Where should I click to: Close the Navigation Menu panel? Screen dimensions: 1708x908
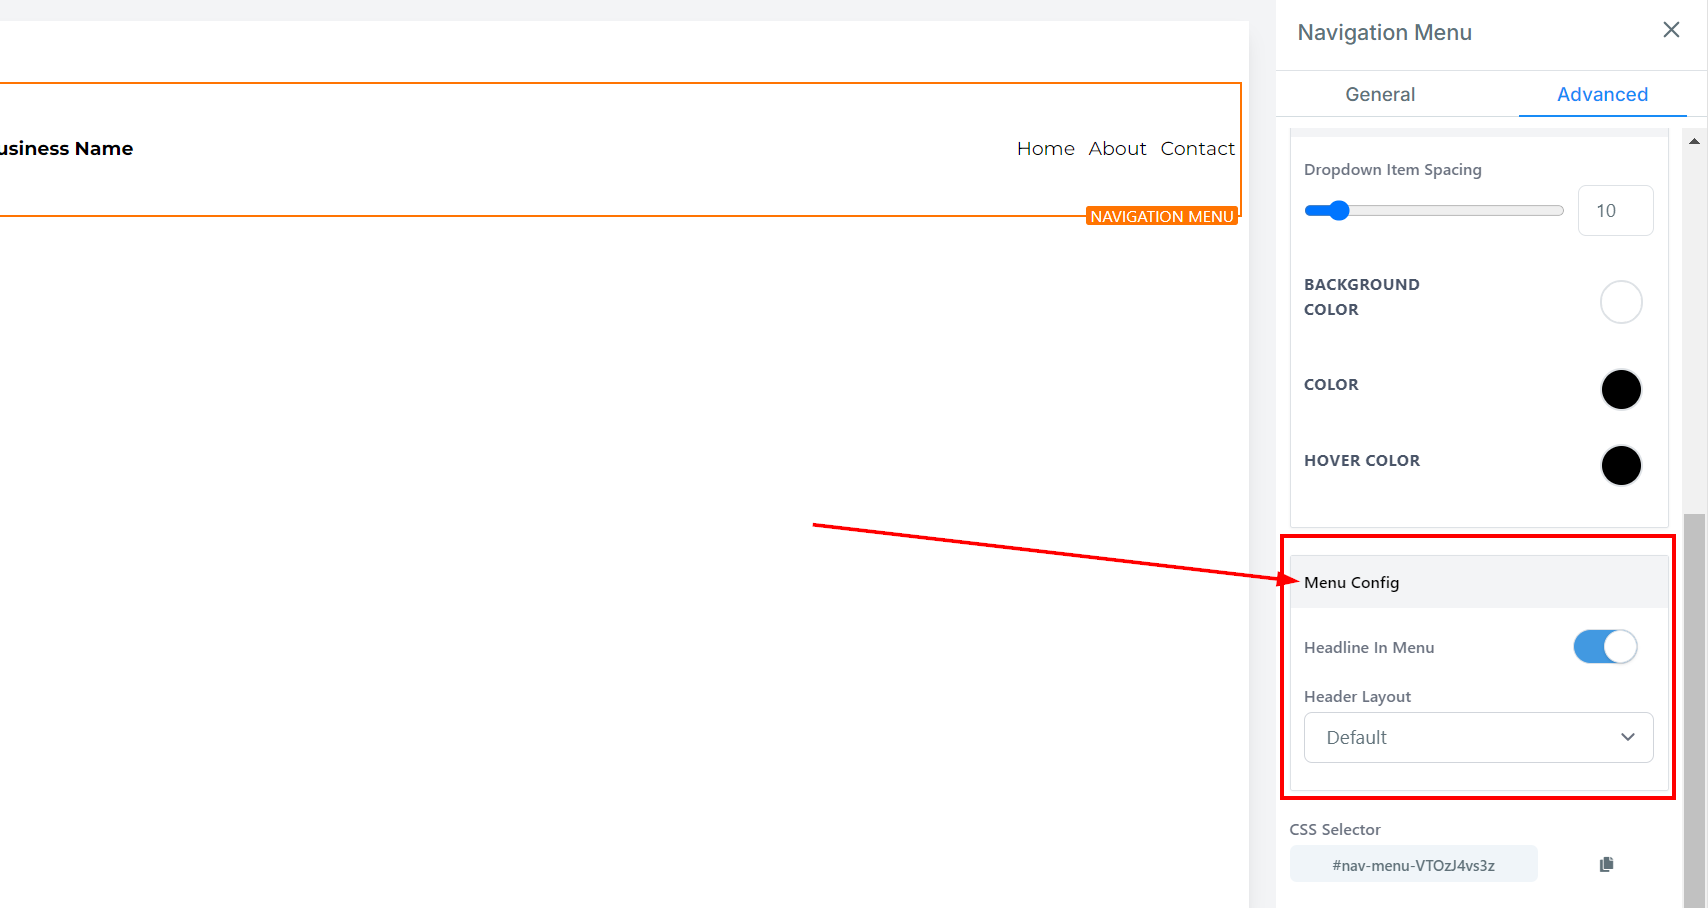coord(1671,30)
